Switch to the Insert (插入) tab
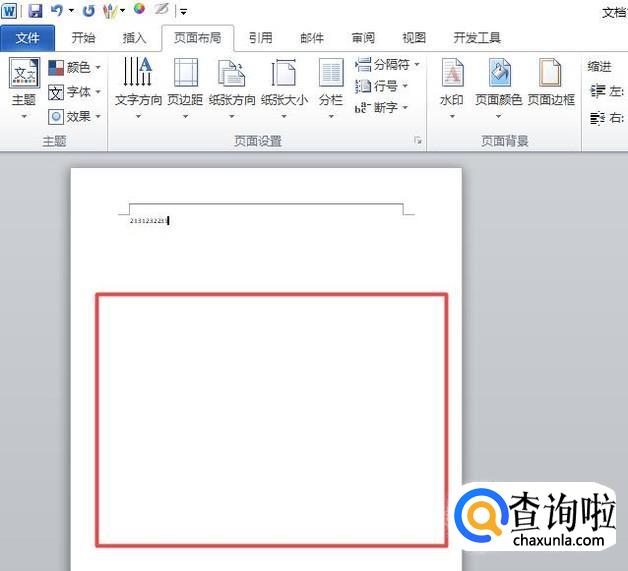The width and height of the screenshot is (628, 571). click(134, 38)
